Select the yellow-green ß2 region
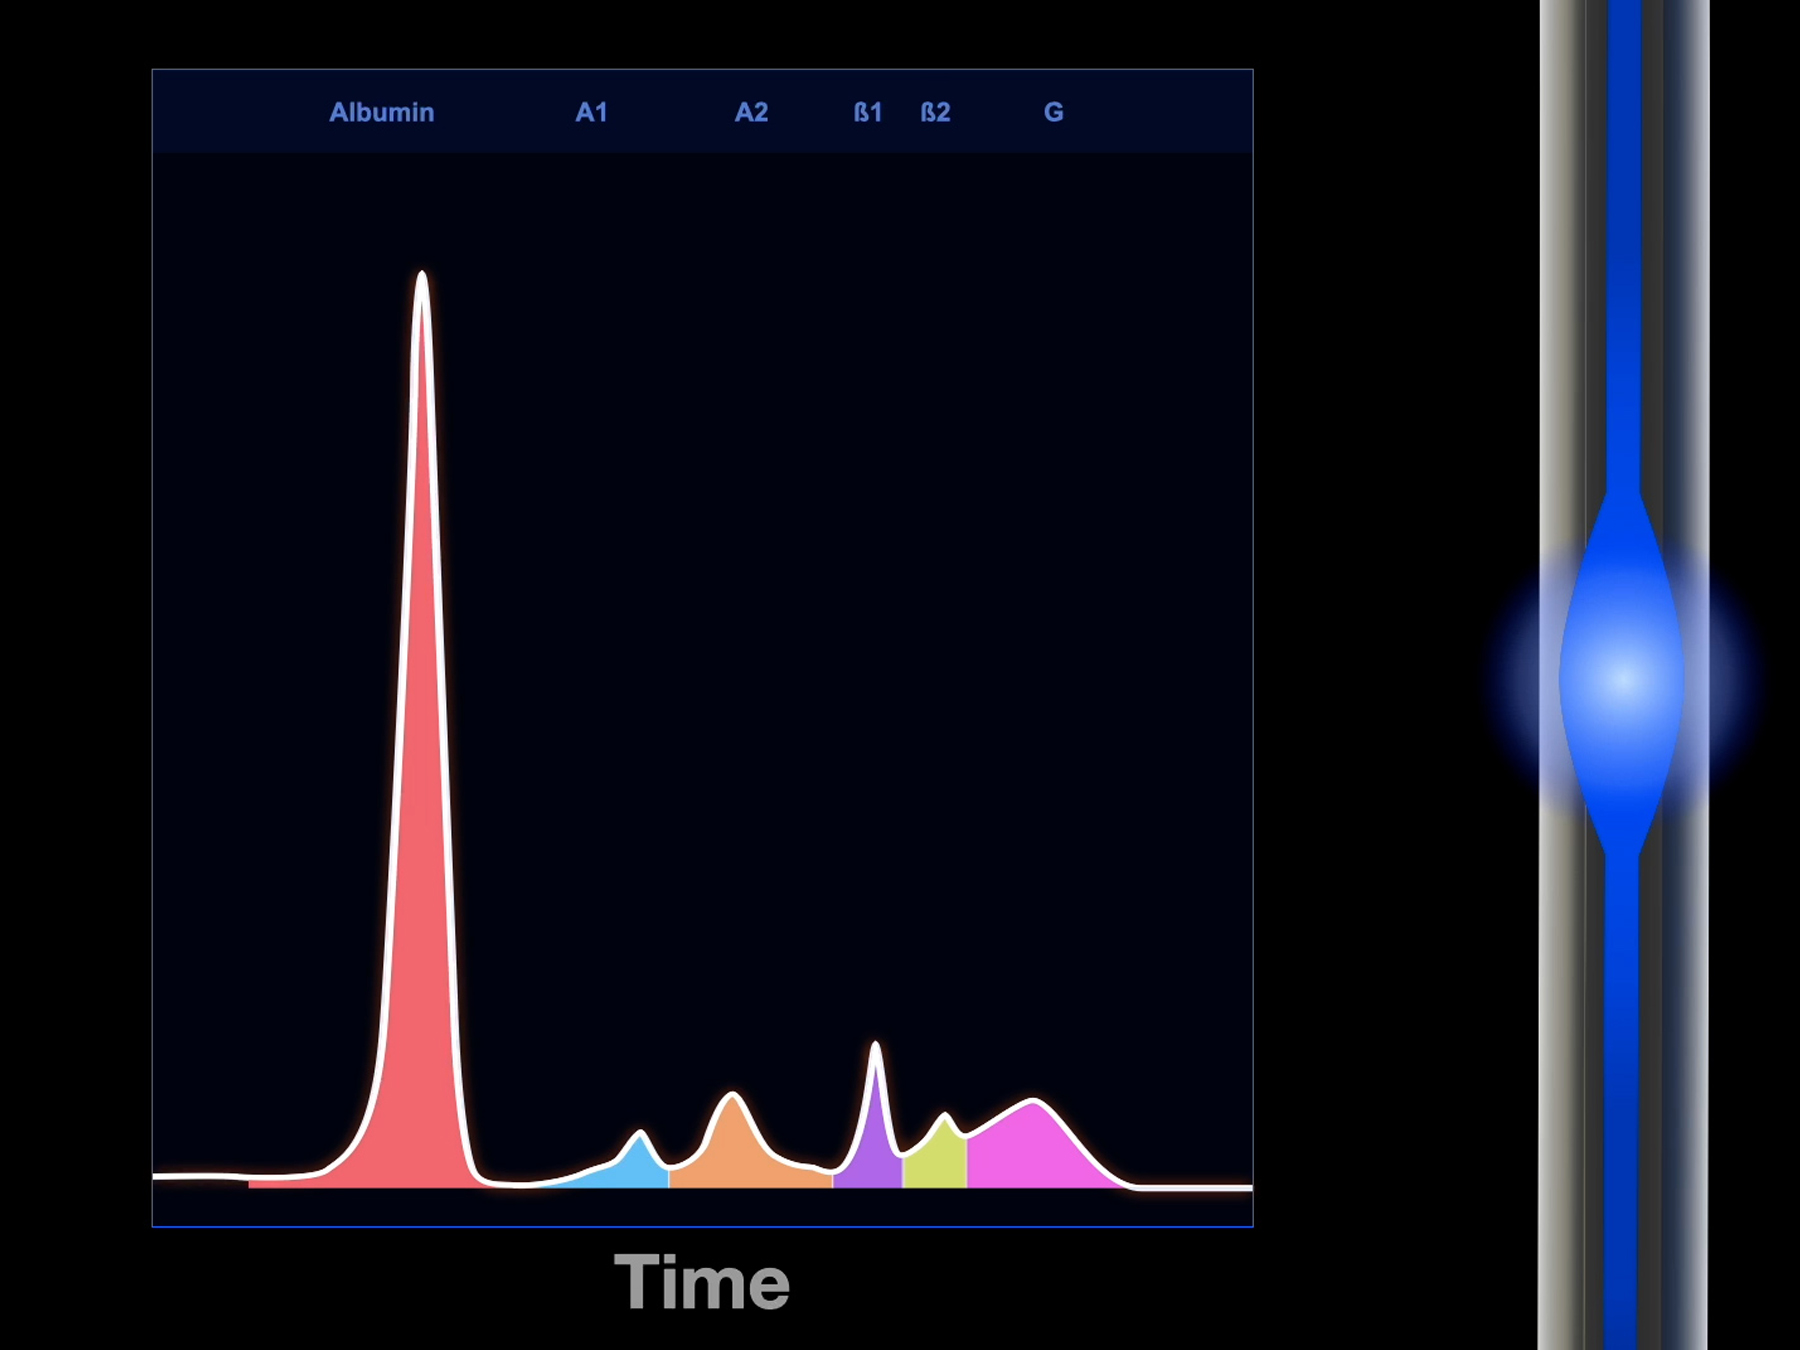This screenshot has width=1800, height=1350. tap(936, 1160)
